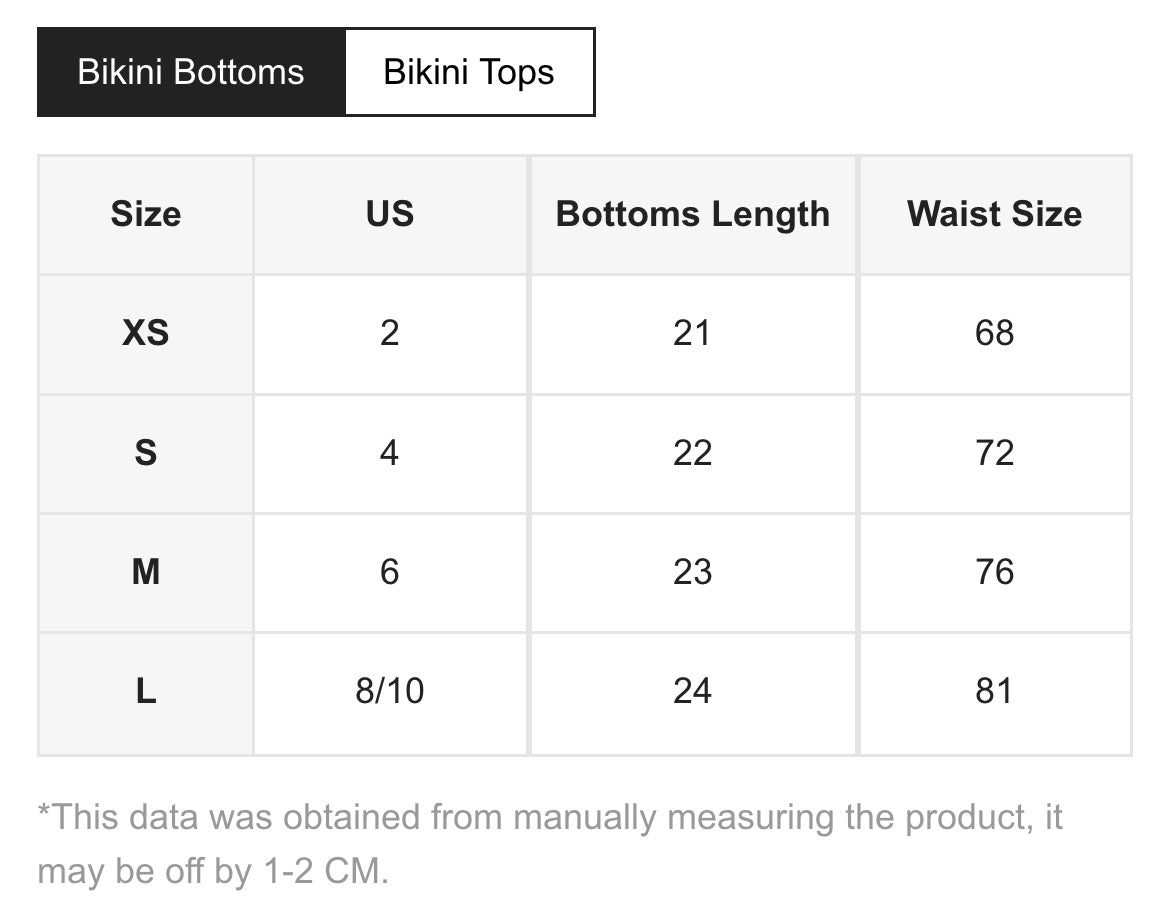Click the Bottoms Length column header

(x=692, y=214)
